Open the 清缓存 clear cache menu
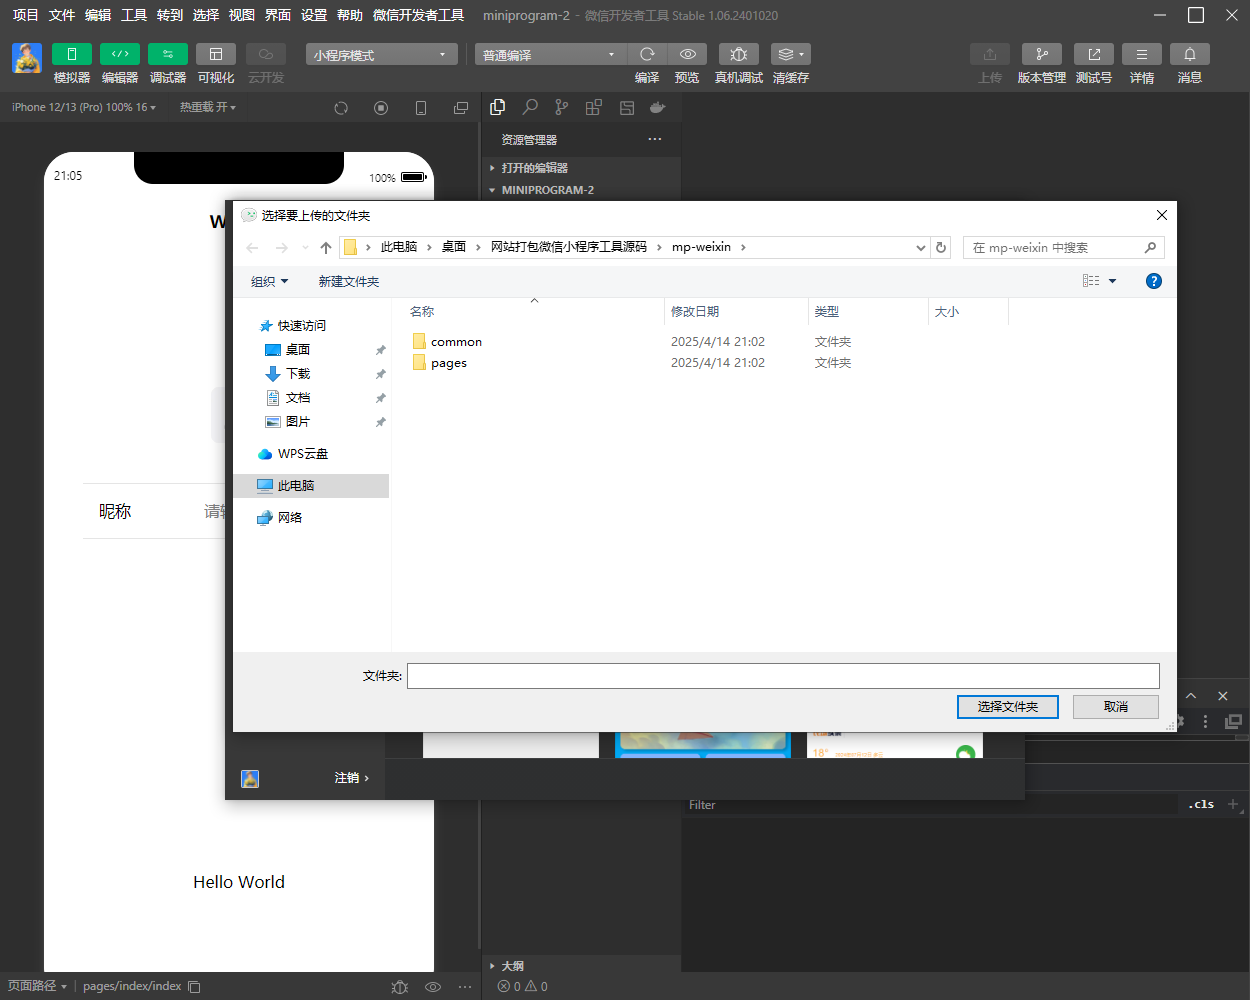This screenshot has width=1250, height=1000. point(791,54)
